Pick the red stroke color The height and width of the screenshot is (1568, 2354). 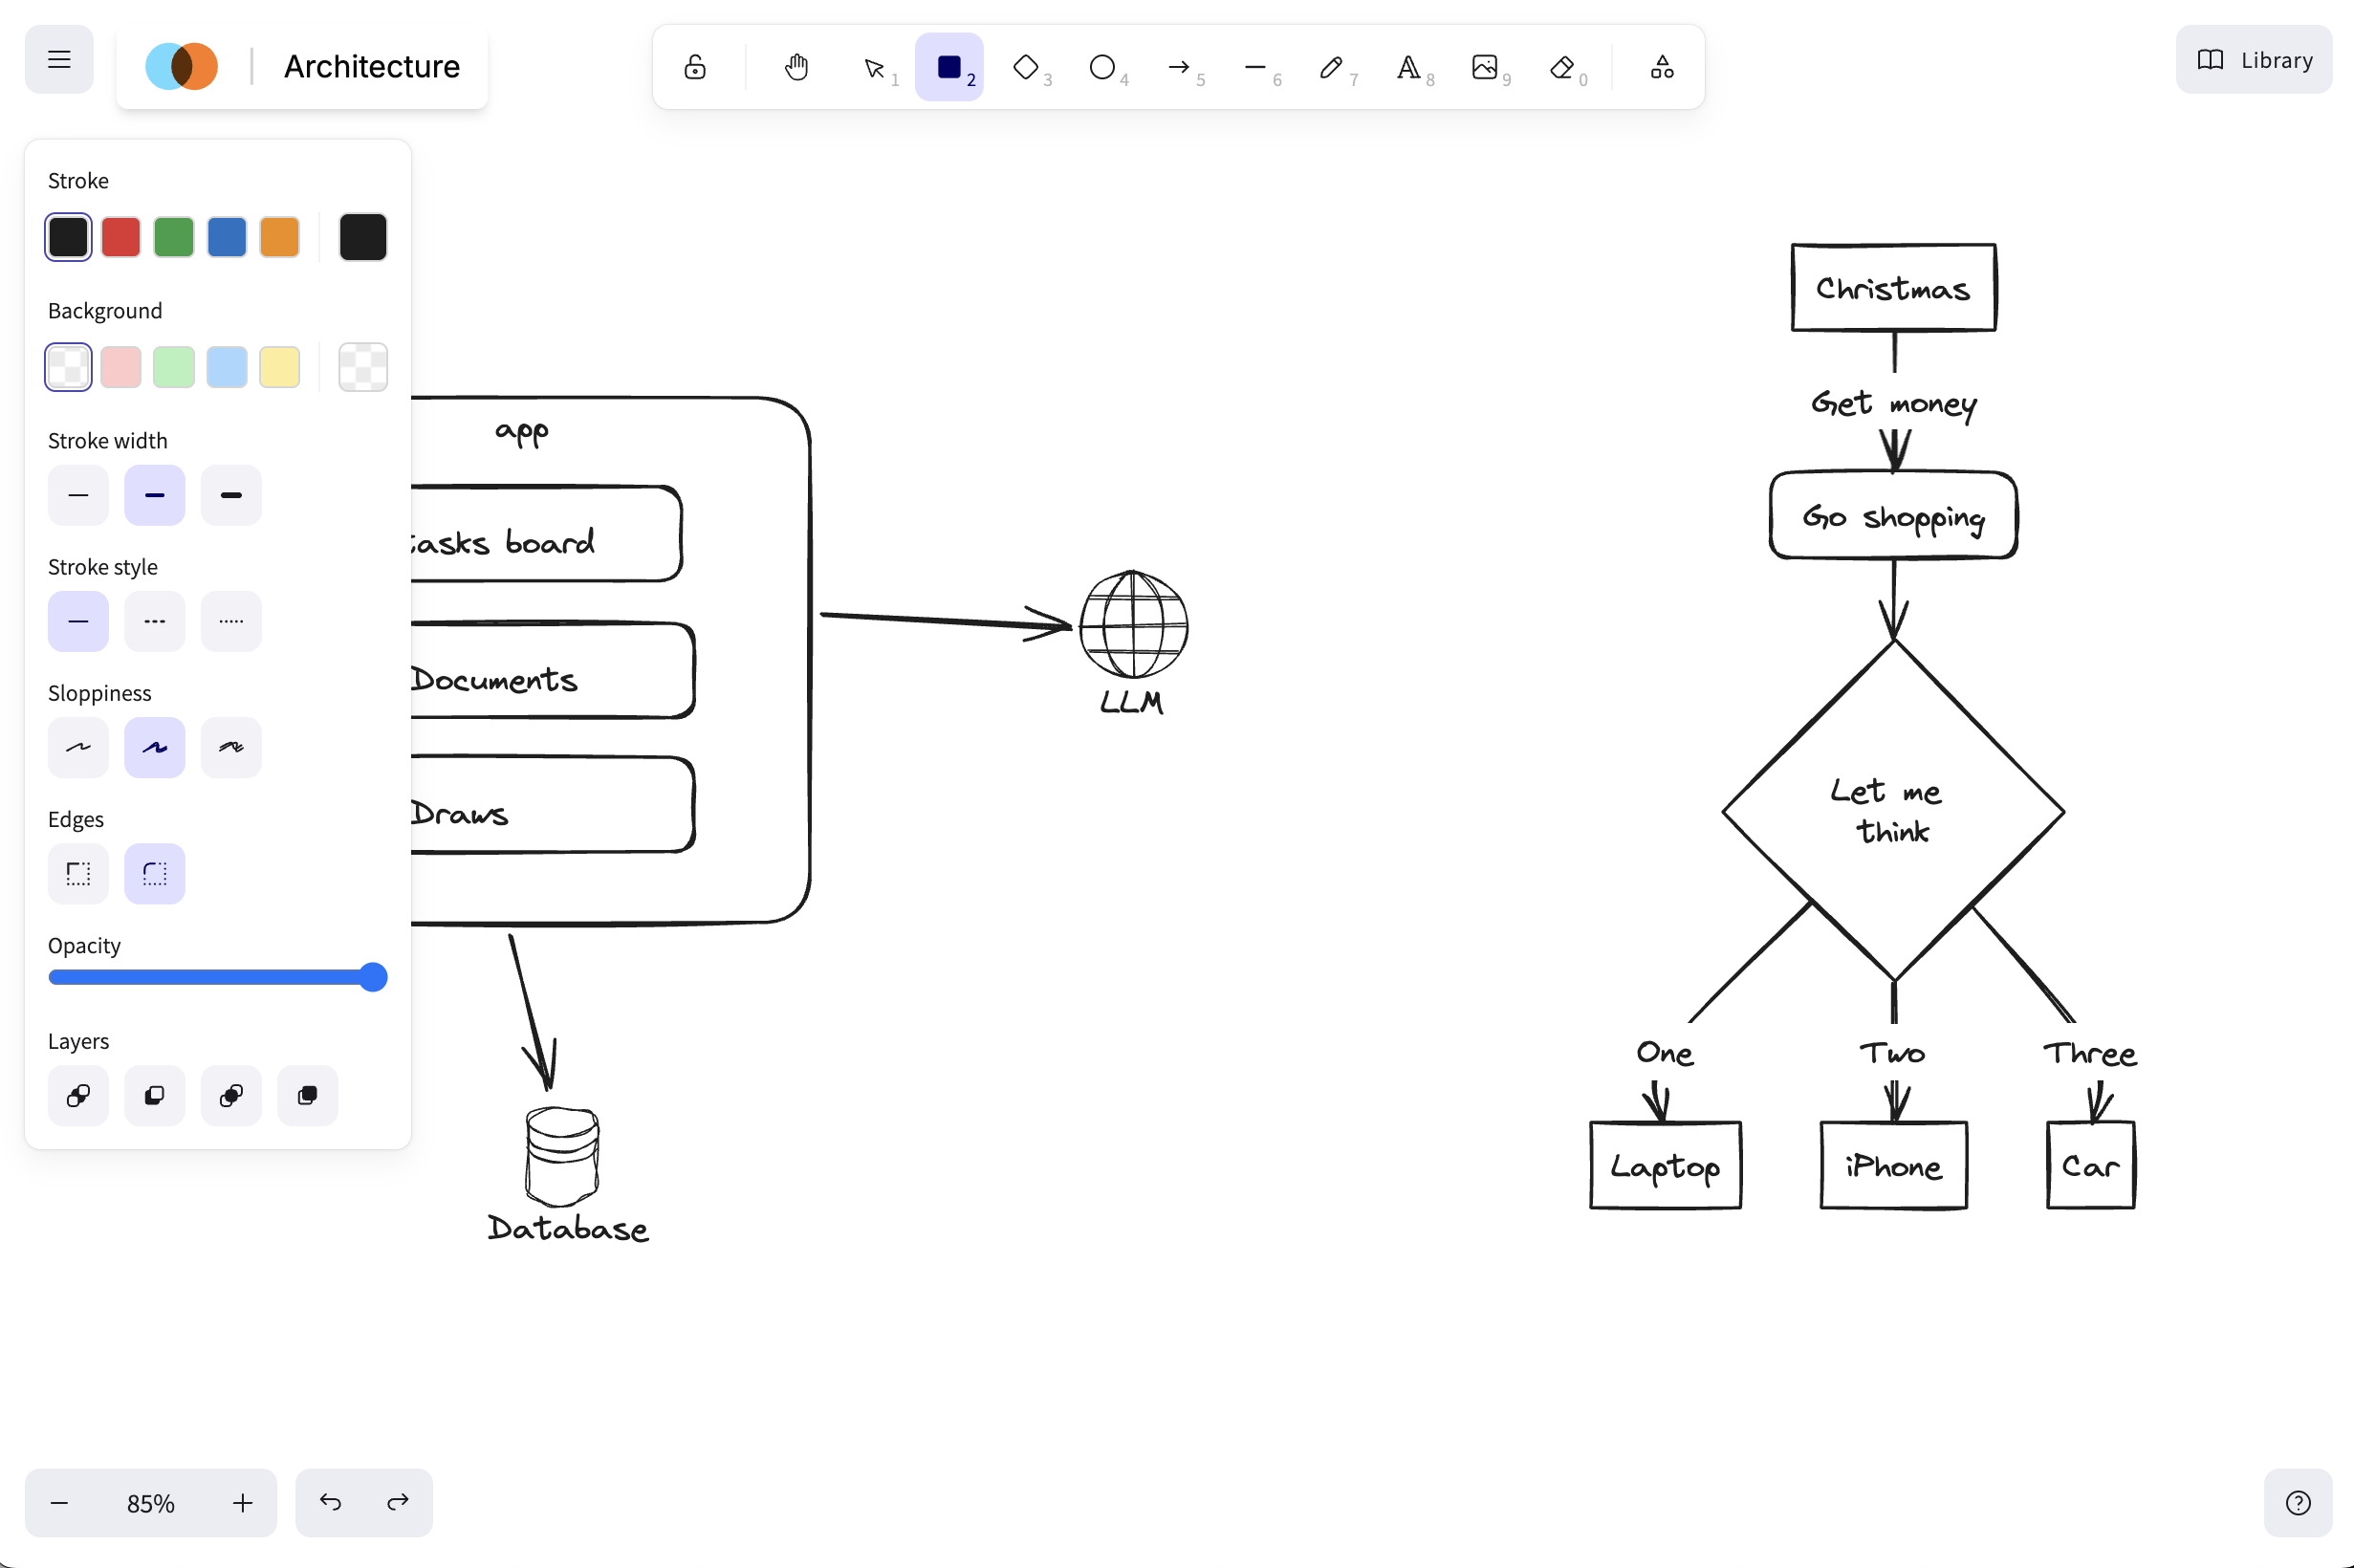click(121, 237)
